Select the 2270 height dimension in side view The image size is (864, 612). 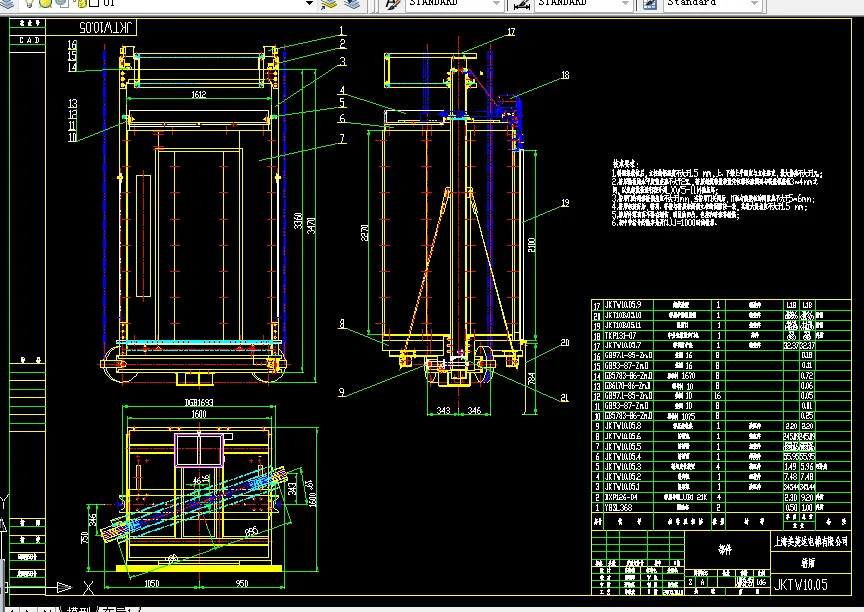click(364, 232)
